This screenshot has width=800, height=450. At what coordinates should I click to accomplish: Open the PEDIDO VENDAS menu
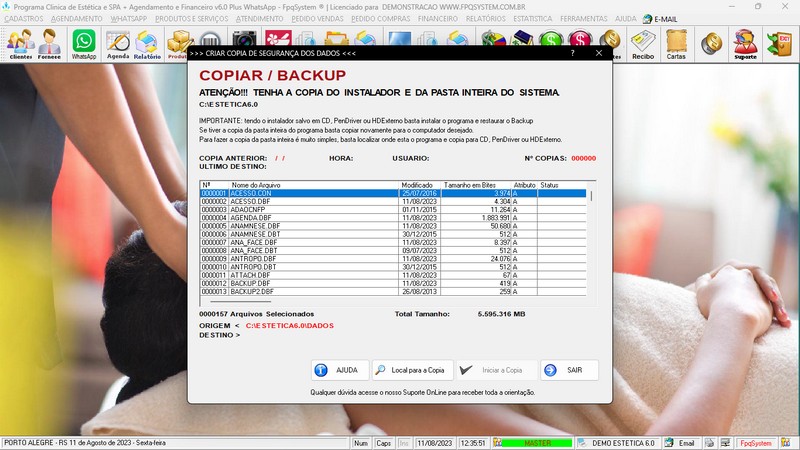[317, 19]
